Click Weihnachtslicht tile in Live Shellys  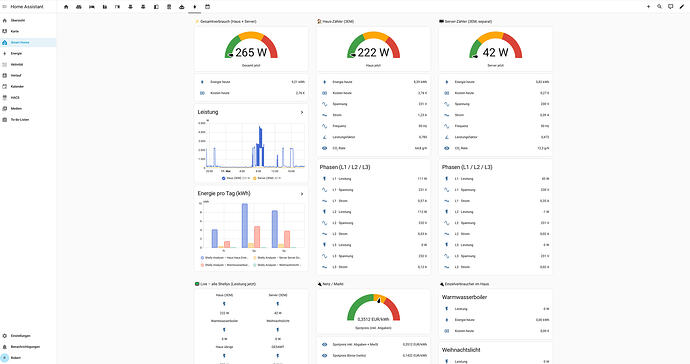278,330
